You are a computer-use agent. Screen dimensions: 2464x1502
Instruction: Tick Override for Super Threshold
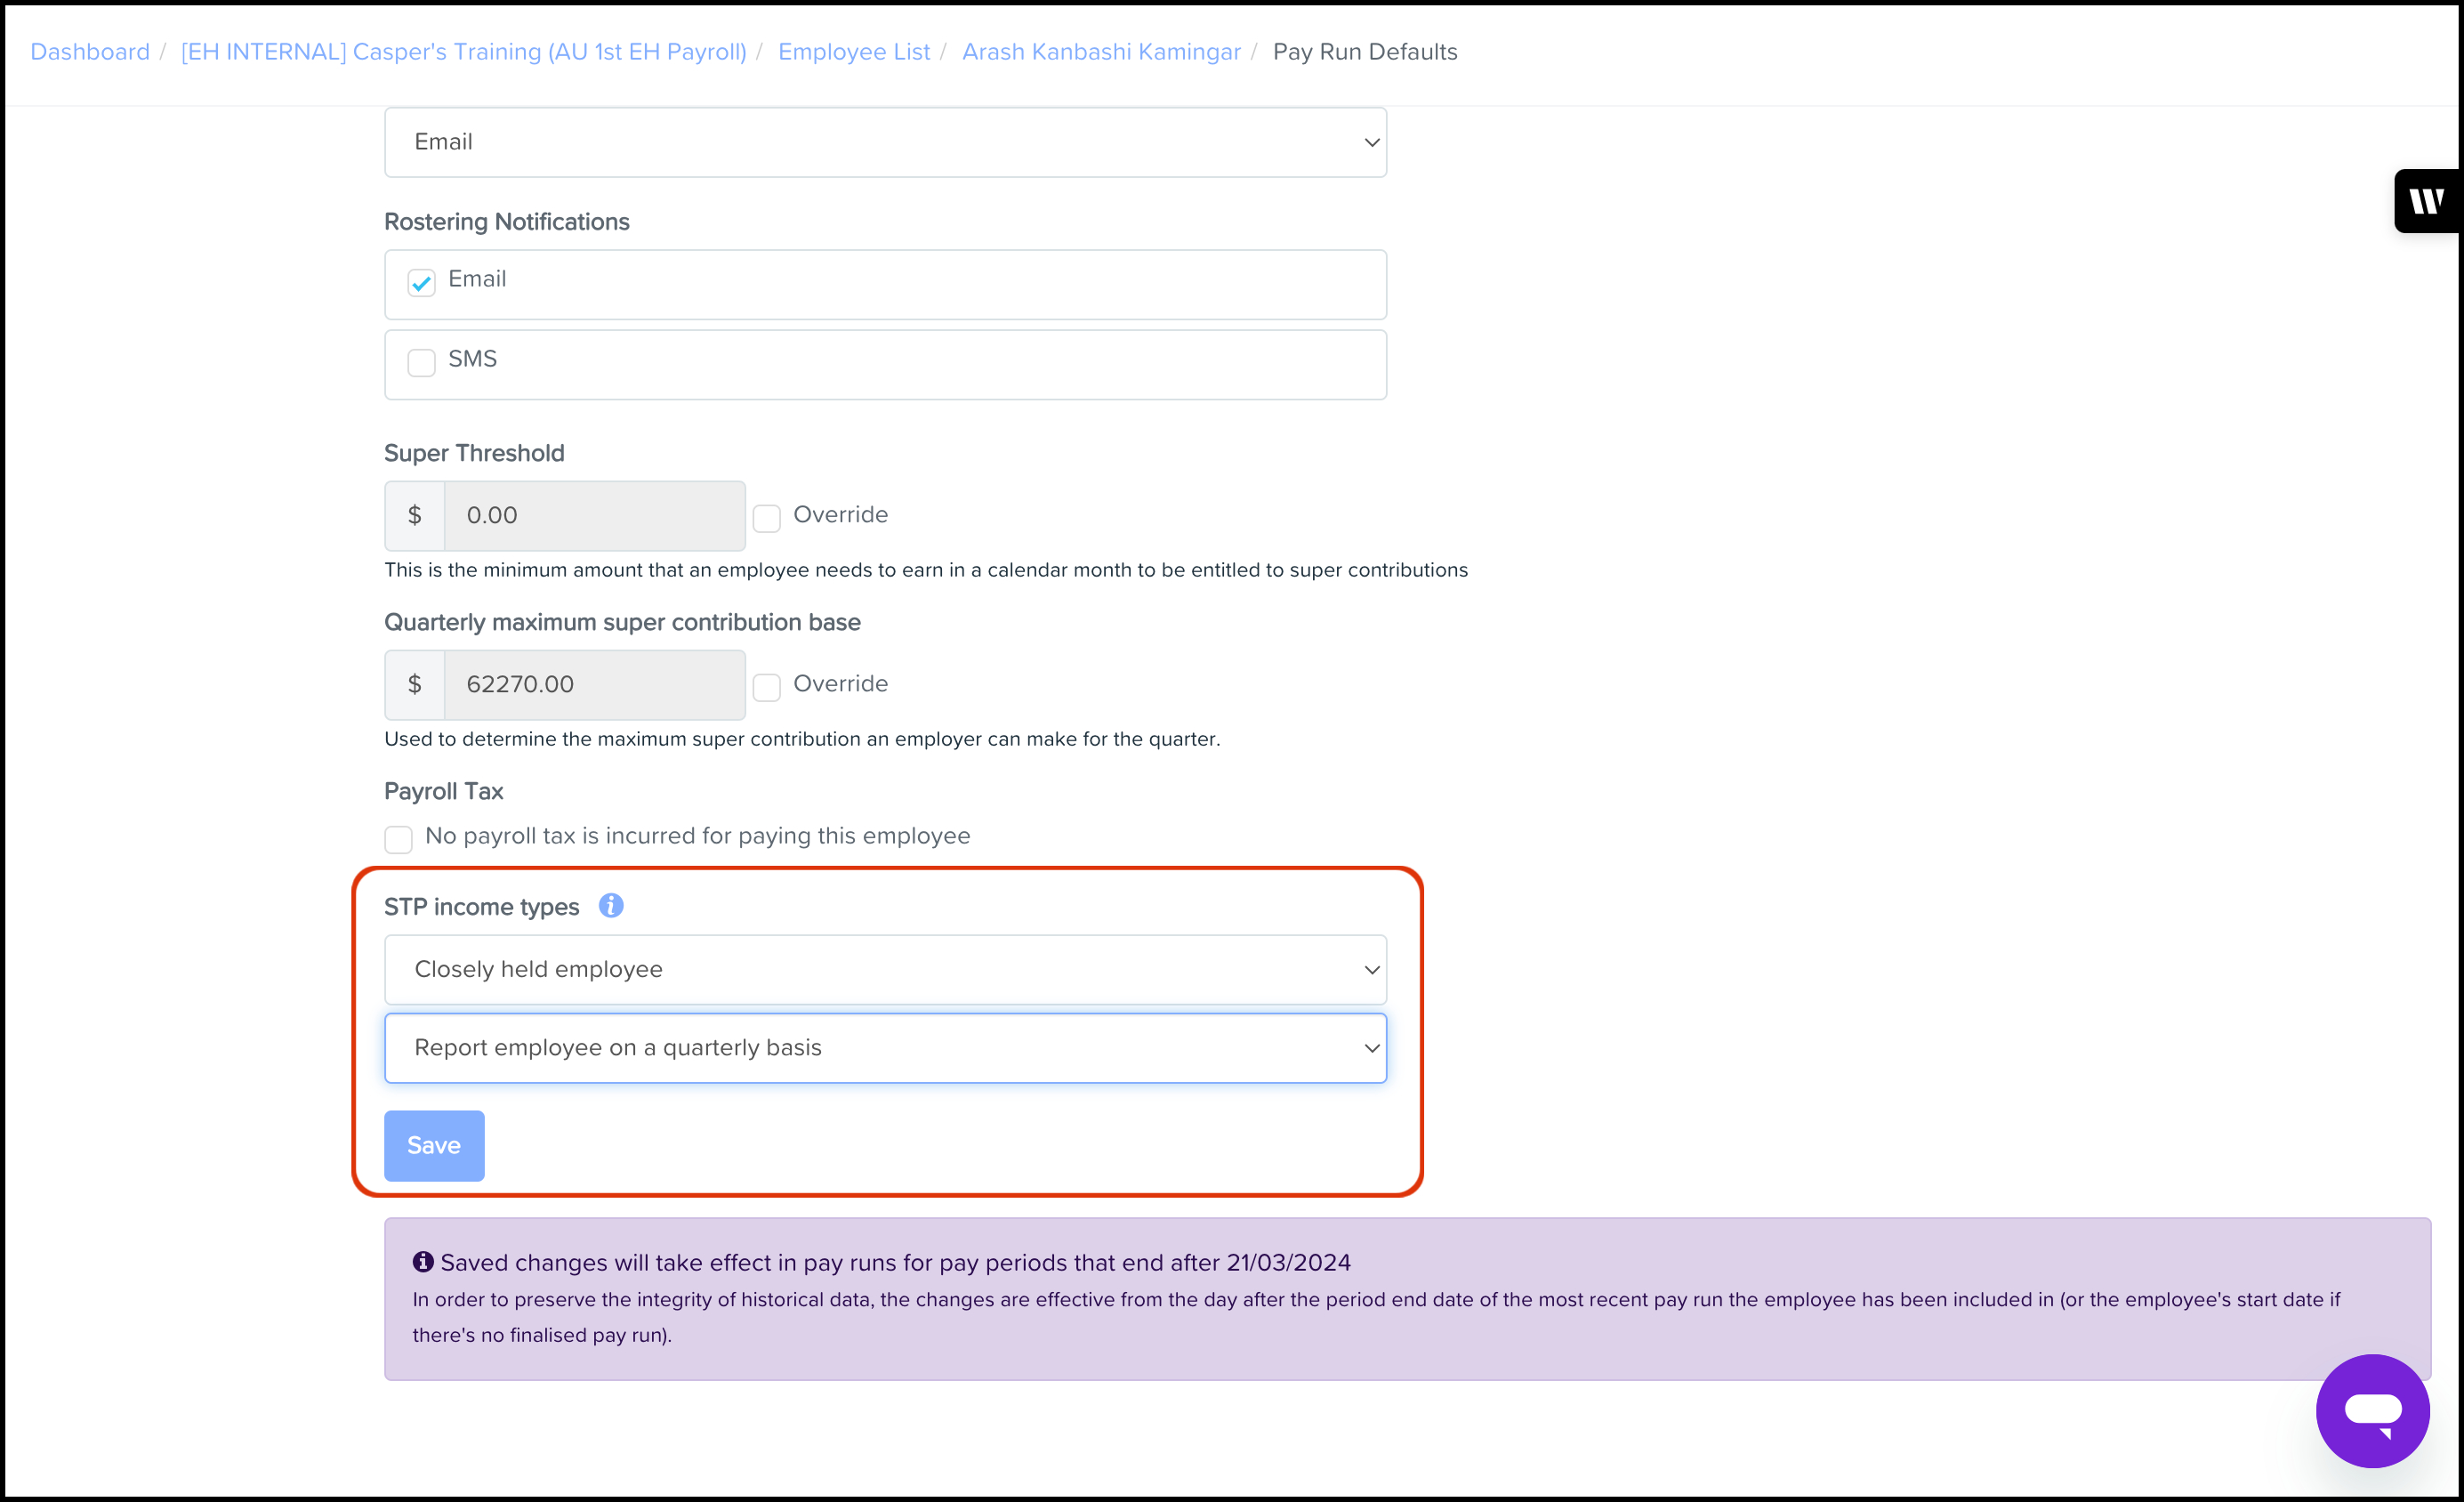[767, 518]
